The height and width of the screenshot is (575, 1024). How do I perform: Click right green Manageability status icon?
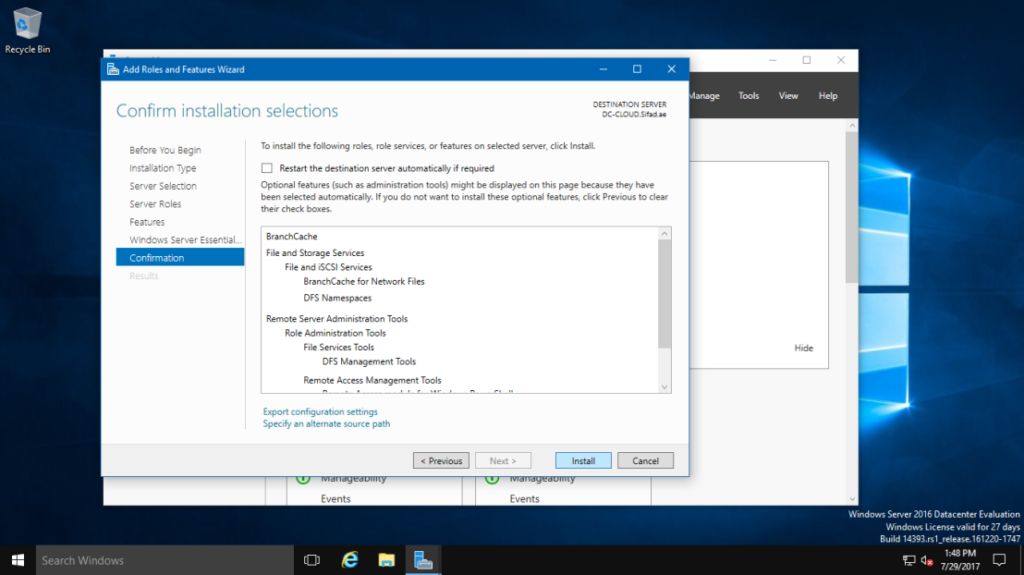[x=492, y=479]
